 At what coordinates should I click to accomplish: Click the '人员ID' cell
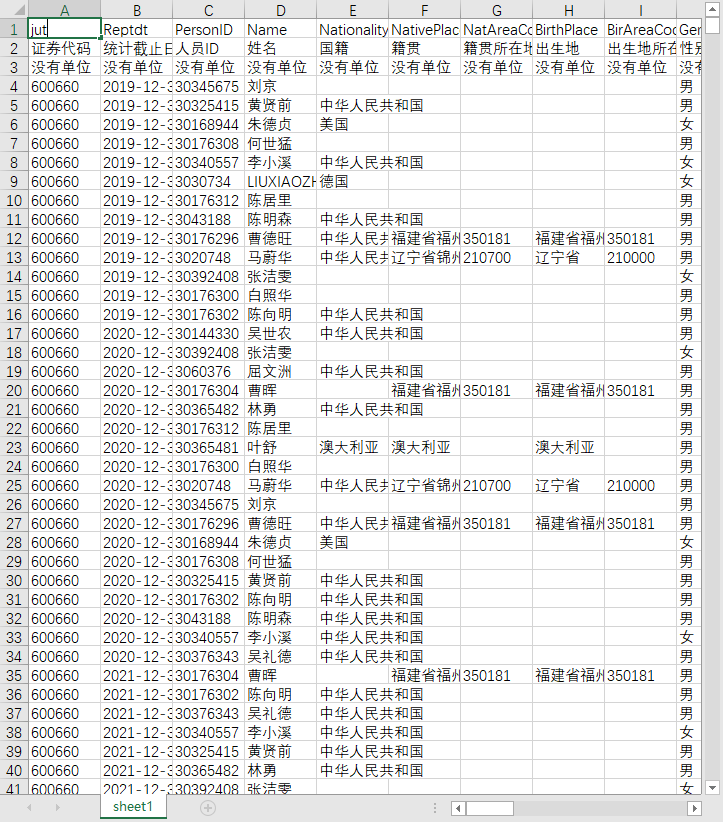[209, 48]
